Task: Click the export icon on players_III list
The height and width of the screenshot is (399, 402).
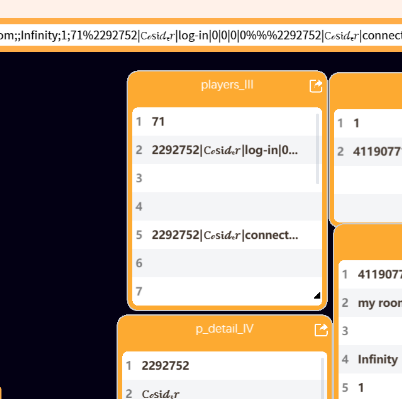Action: pyautogui.click(x=316, y=86)
